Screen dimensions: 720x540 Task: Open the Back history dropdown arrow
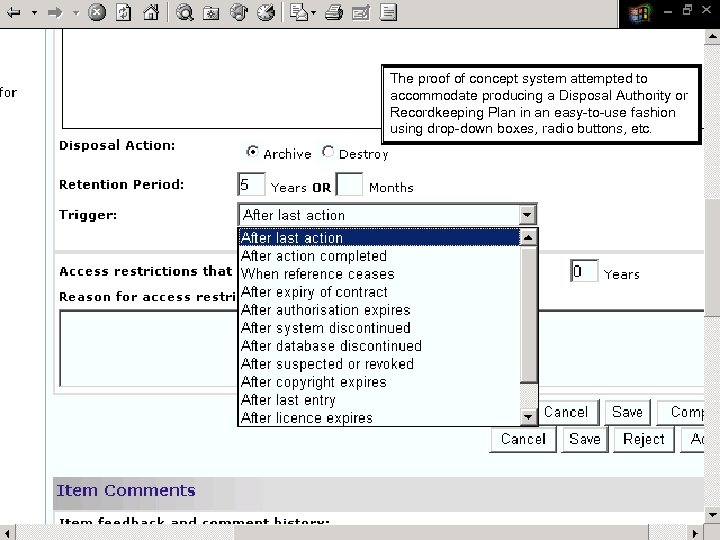tap(34, 13)
